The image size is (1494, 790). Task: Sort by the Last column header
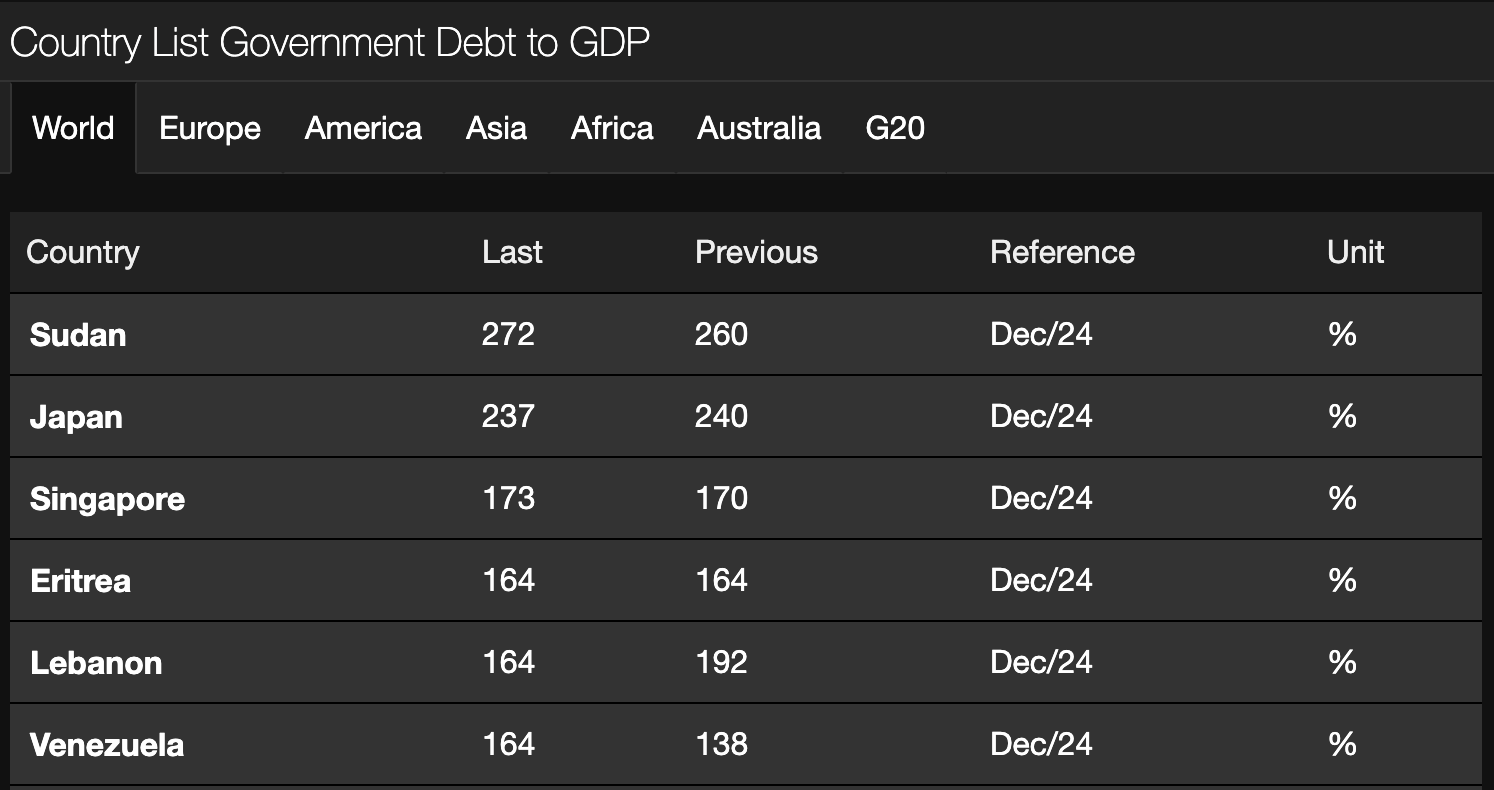[512, 252]
